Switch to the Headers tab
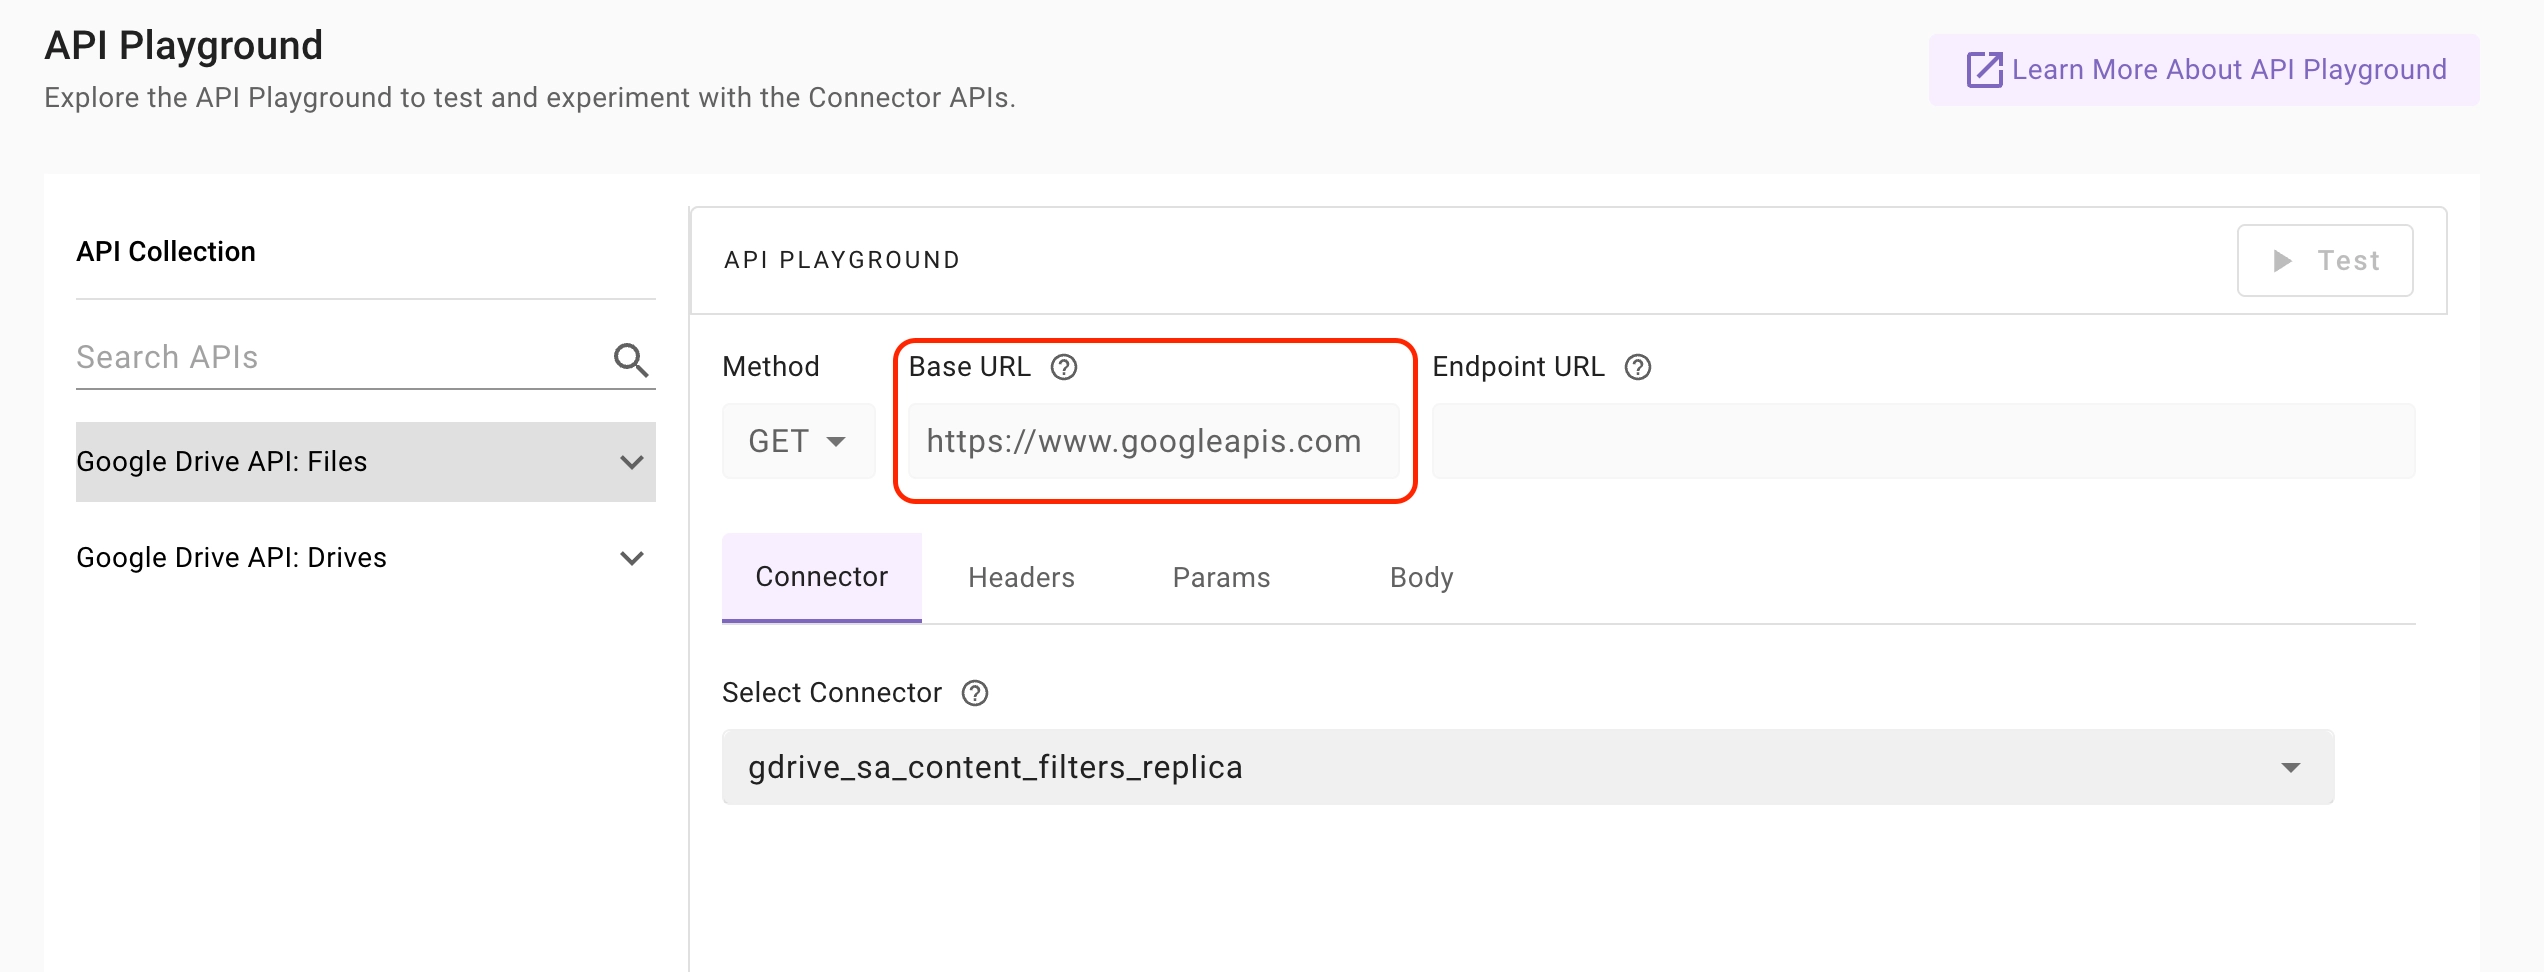 coord(1021,577)
